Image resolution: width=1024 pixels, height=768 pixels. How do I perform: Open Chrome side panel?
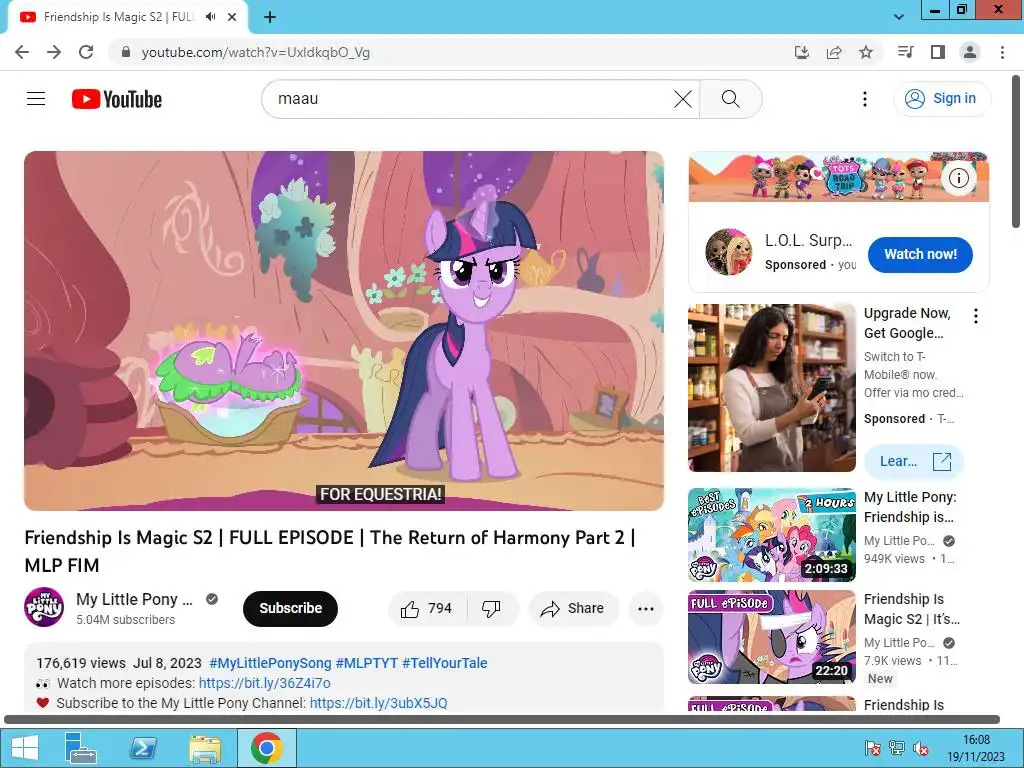pyautogui.click(x=938, y=52)
